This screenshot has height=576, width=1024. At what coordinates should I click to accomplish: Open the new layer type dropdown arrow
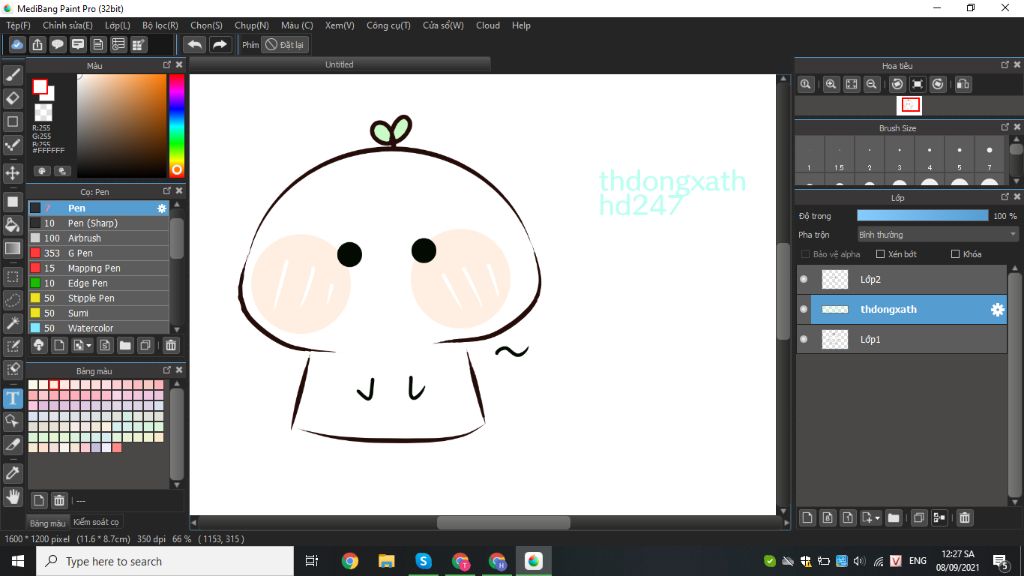pos(877,518)
